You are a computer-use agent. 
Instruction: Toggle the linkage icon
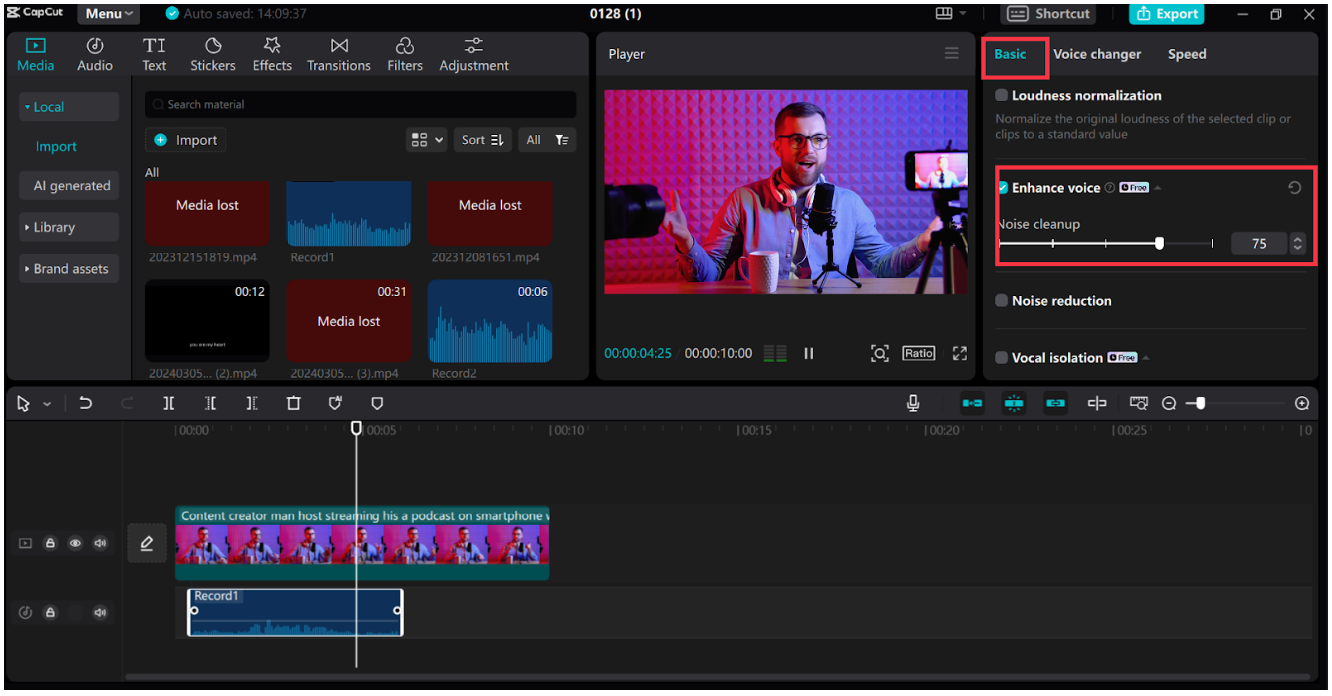point(1055,403)
